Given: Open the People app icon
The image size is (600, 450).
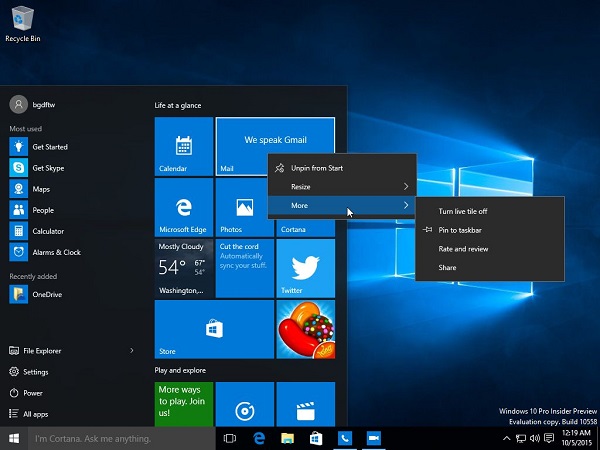Looking at the screenshot, I should (18, 210).
